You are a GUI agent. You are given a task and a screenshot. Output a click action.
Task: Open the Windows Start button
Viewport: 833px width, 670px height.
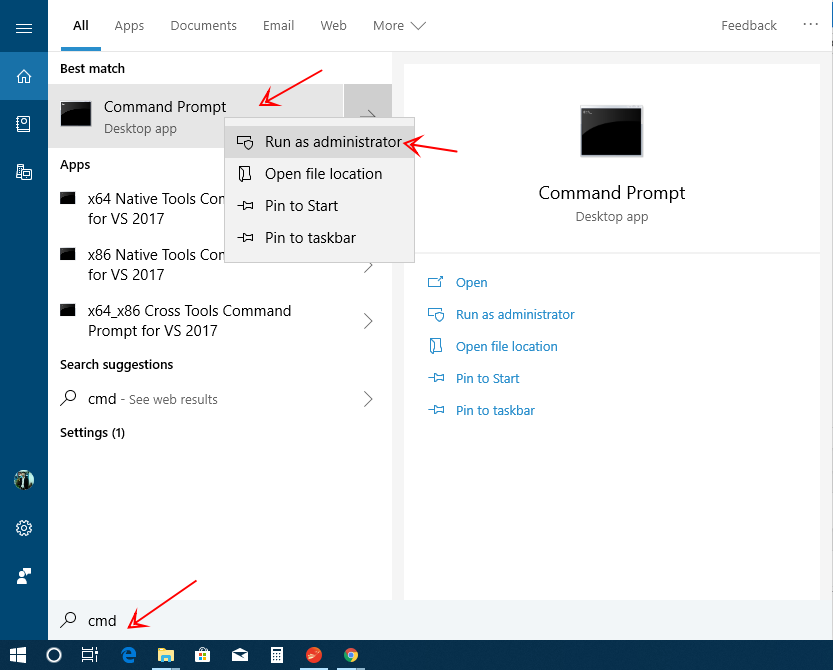click(x=18, y=655)
